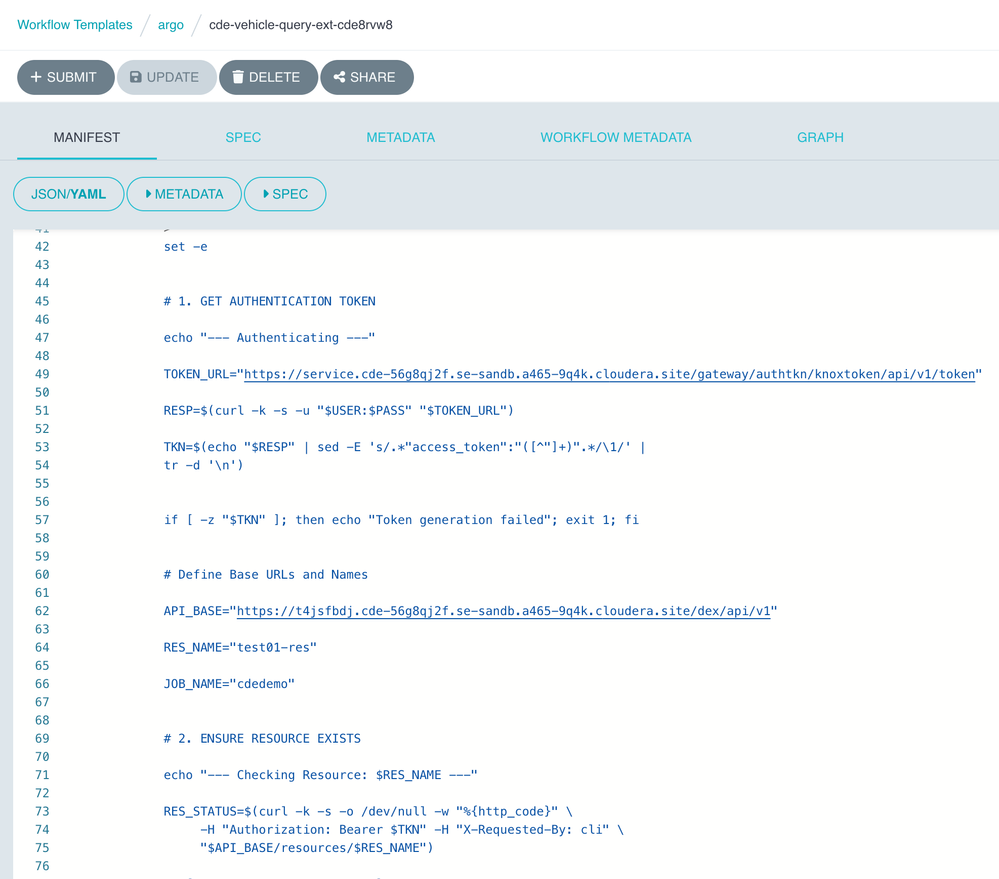The image size is (999, 879).
Task: Click '# Define Base URLs and Names' comment
Action: (266, 575)
